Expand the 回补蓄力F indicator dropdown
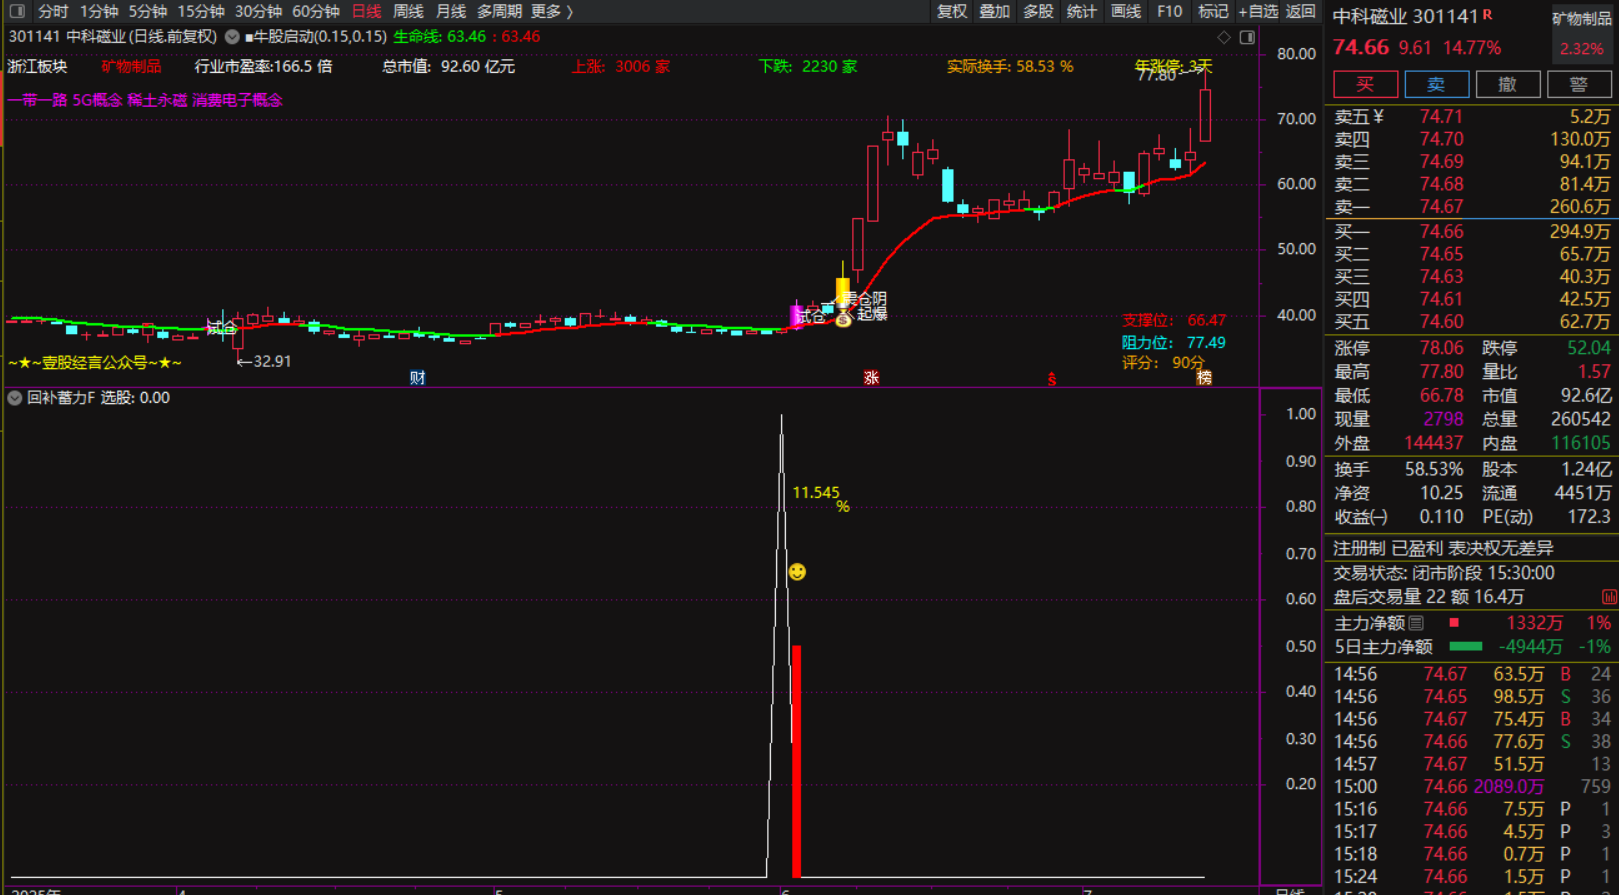 pyautogui.click(x=15, y=398)
